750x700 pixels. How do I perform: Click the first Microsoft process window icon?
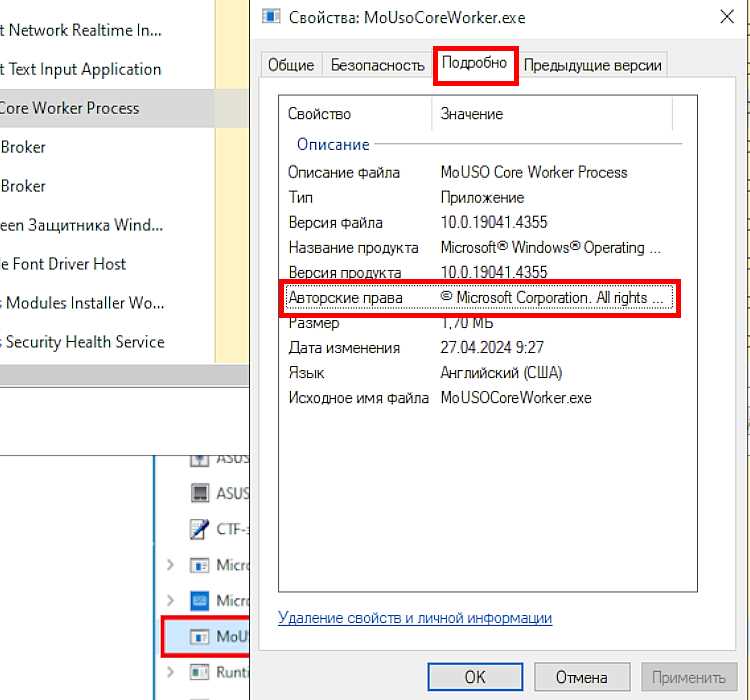(199, 565)
